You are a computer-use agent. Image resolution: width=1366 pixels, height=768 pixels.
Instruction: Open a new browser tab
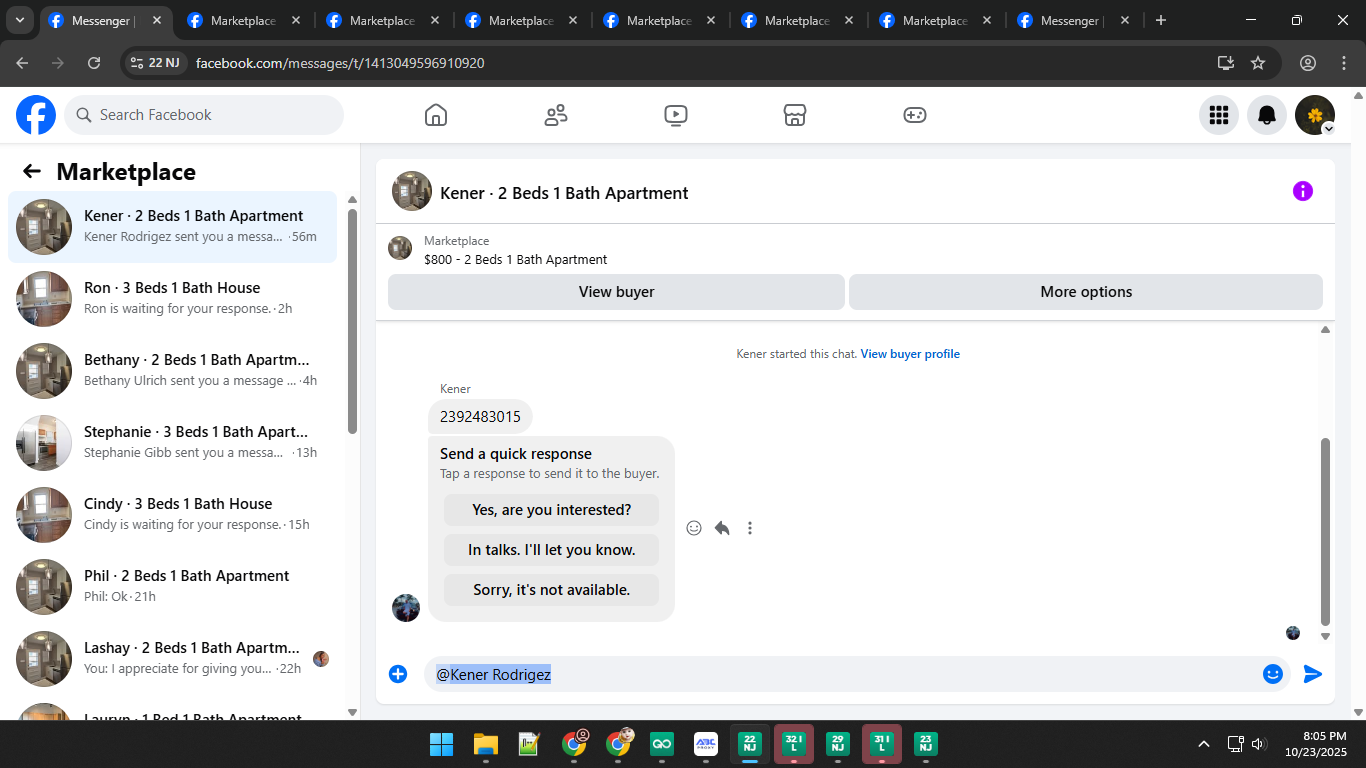[1161, 20]
